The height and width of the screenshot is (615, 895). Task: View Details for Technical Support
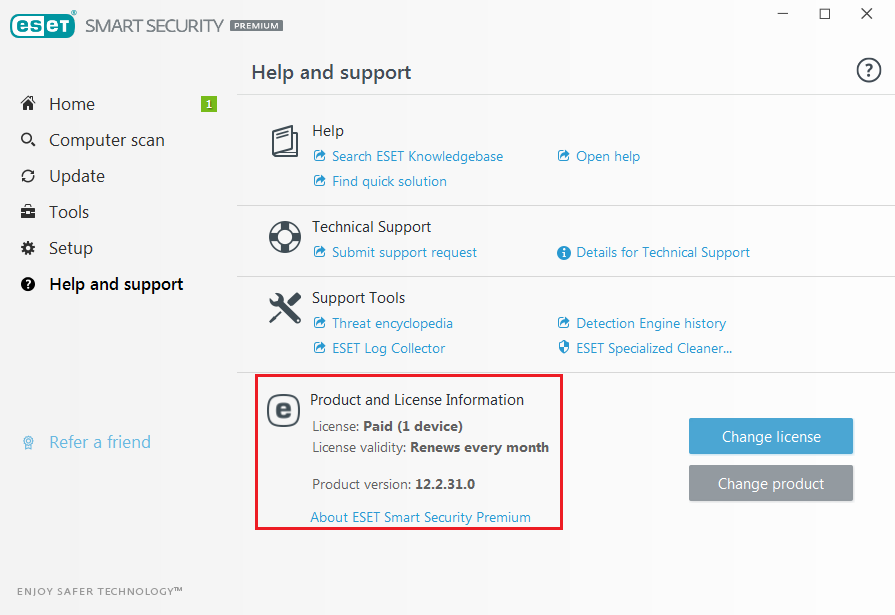[x=663, y=252]
